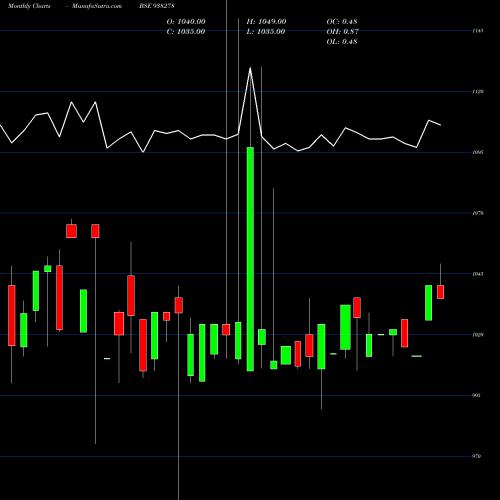Open the MunafaSutra.com label

coord(97,6)
